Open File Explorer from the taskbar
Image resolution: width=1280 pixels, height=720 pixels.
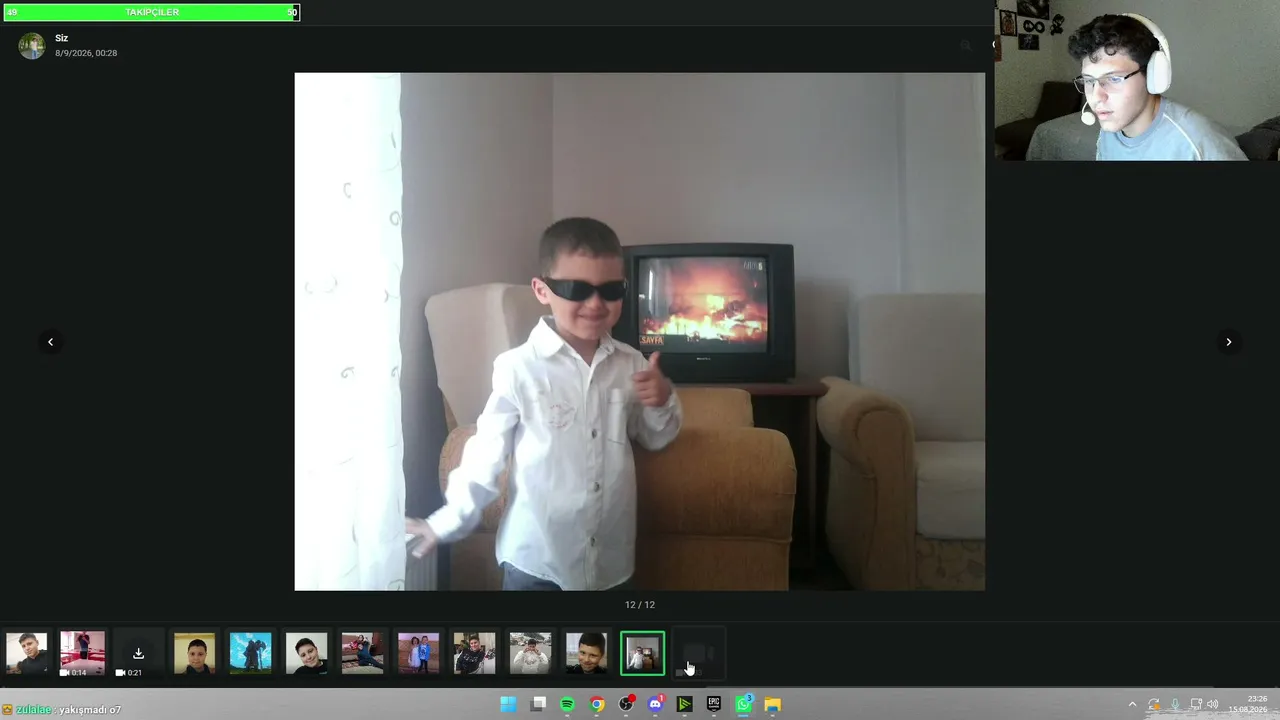[x=773, y=704]
